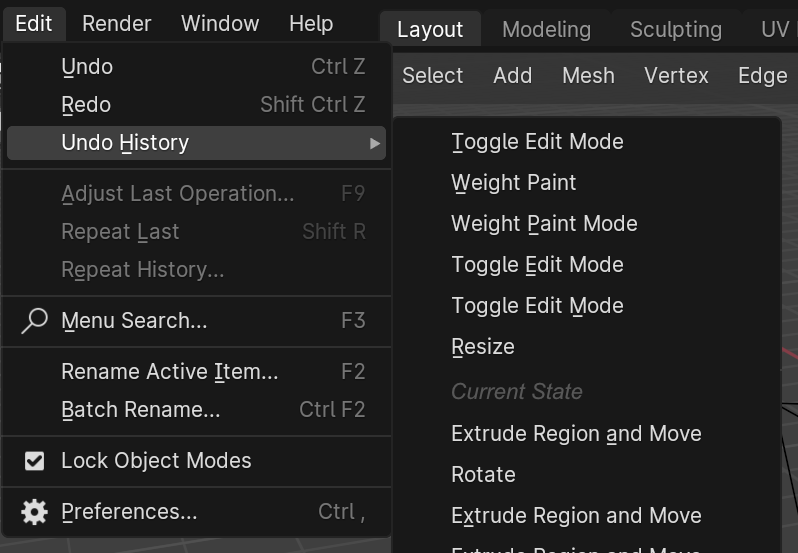
Task: Open the Help menu
Action: pos(311,23)
